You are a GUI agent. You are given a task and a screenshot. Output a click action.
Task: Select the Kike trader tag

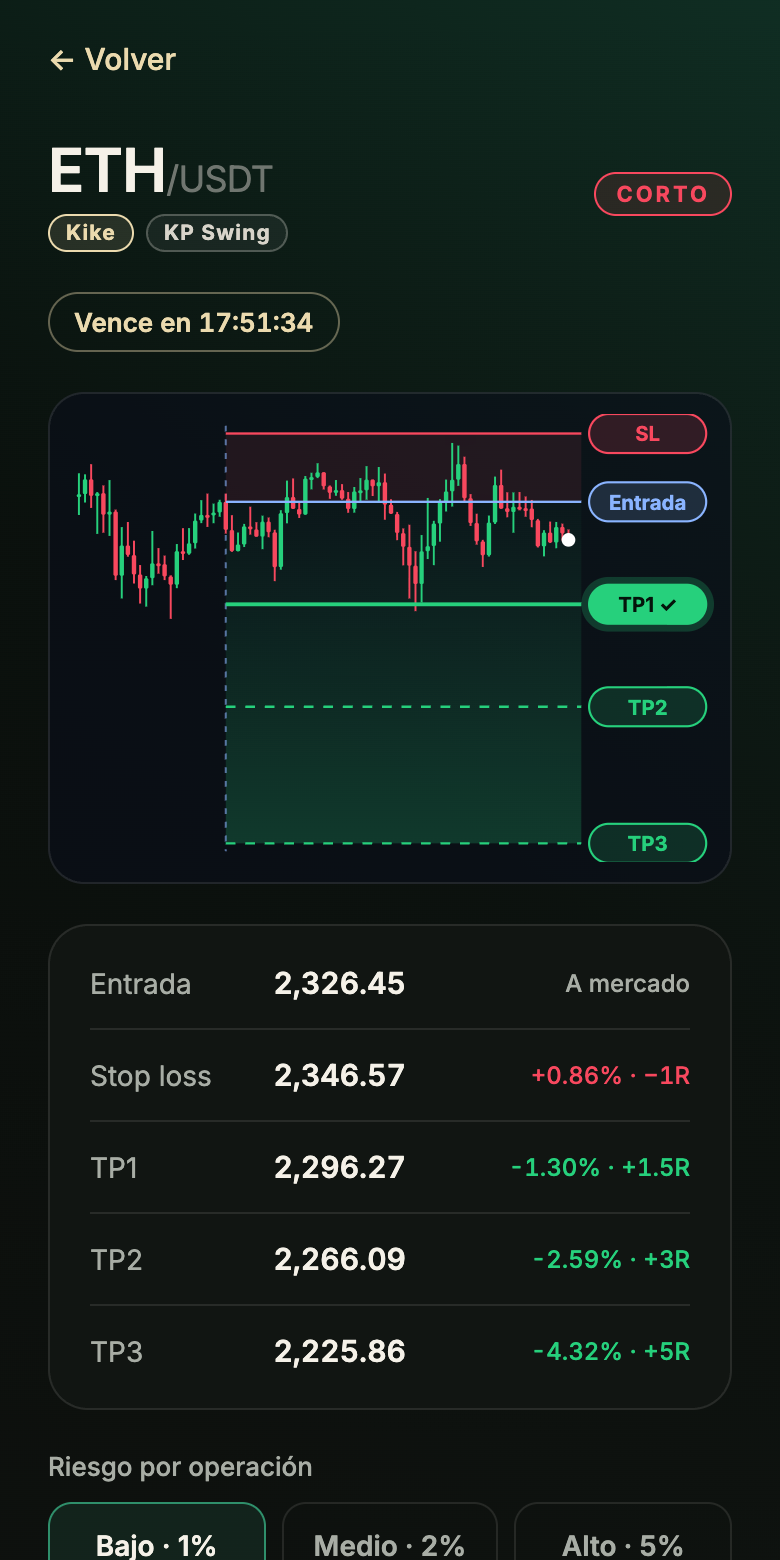(91, 233)
